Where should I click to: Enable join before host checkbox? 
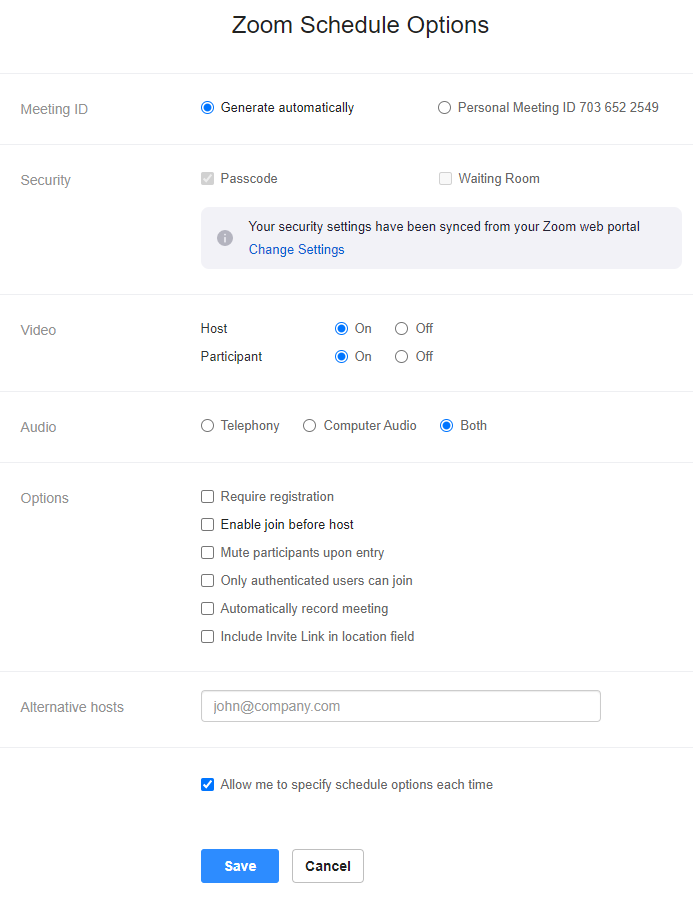tap(207, 525)
